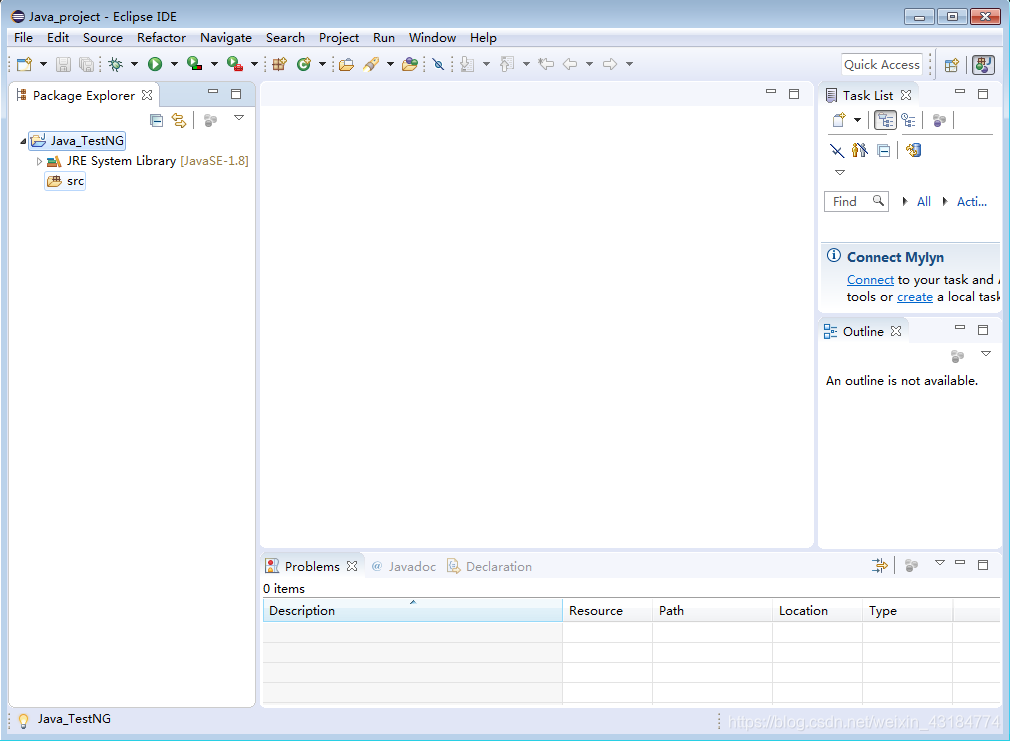Screen dimensions: 1010x741
Task: Collapse All in Package Explorer
Action: [157, 120]
